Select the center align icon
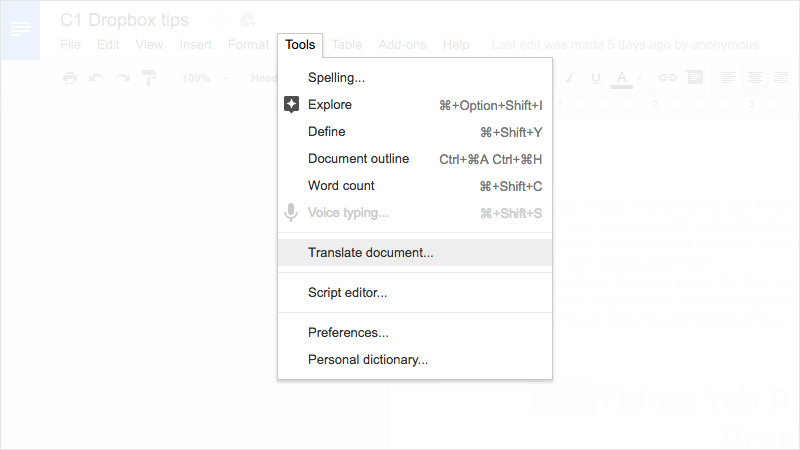The image size is (800, 450). 755,78
